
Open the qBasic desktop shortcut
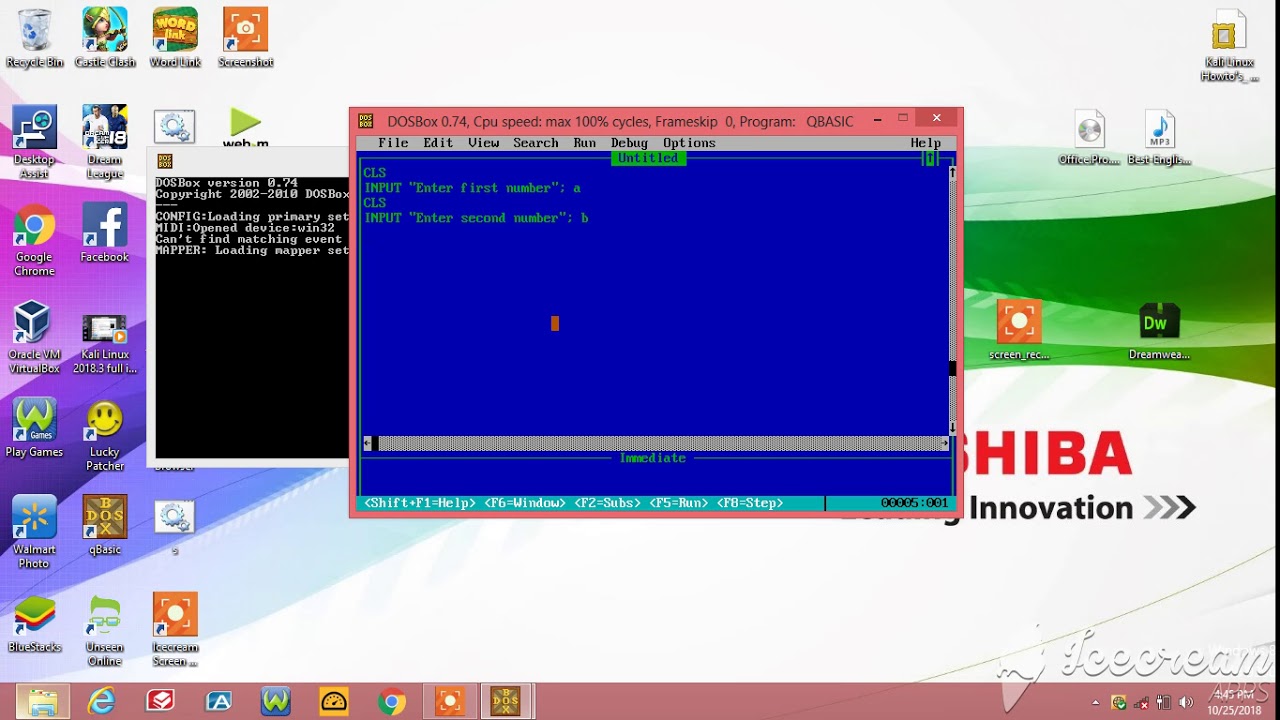[x=105, y=526]
